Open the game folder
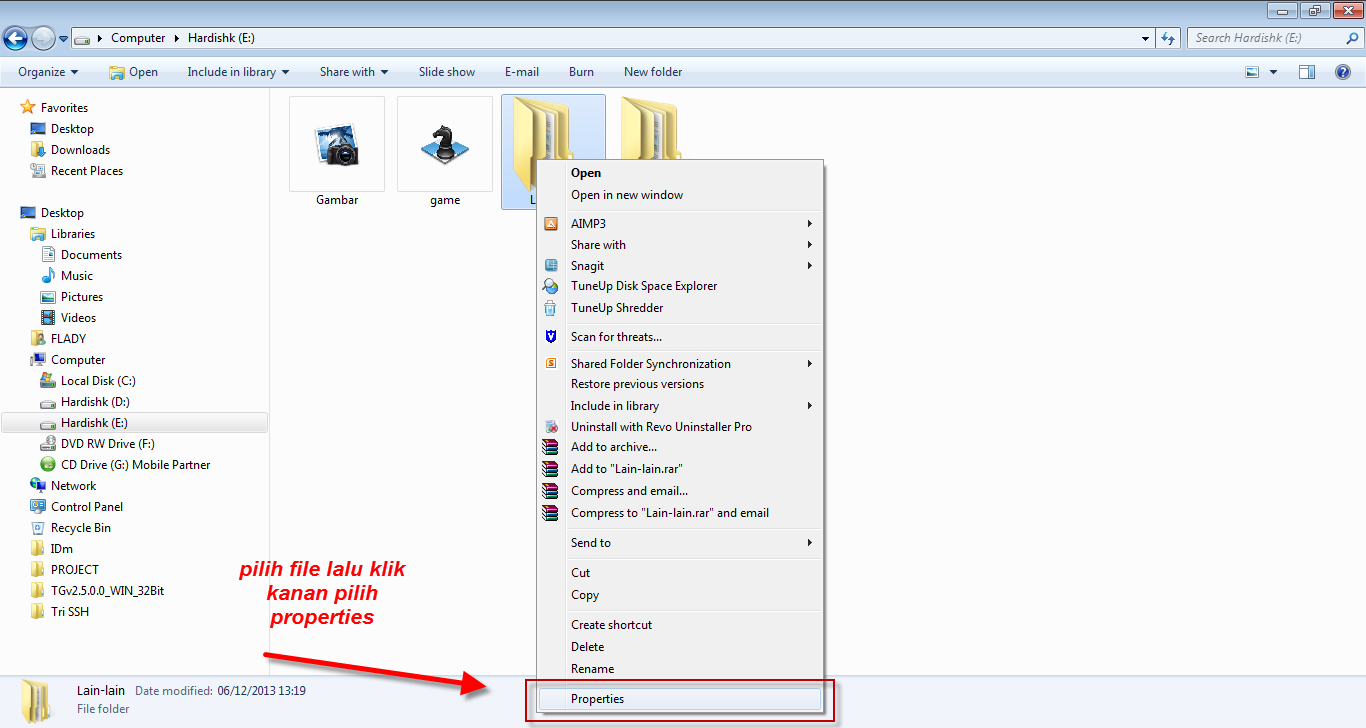This screenshot has height=728, width=1366. [x=444, y=144]
